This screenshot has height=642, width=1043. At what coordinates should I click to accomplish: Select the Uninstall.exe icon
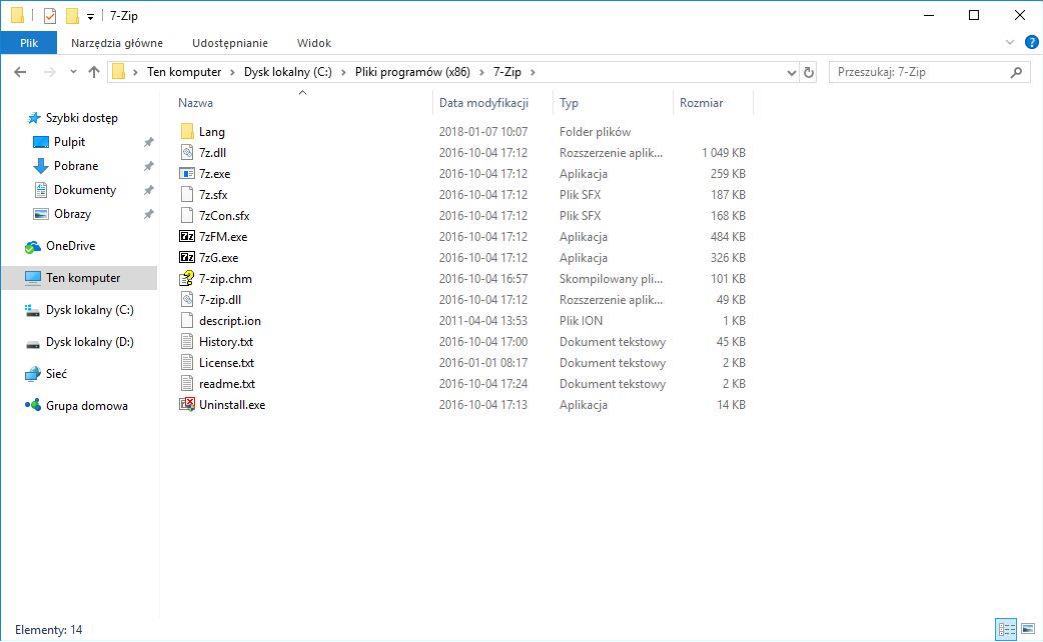coord(187,404)
